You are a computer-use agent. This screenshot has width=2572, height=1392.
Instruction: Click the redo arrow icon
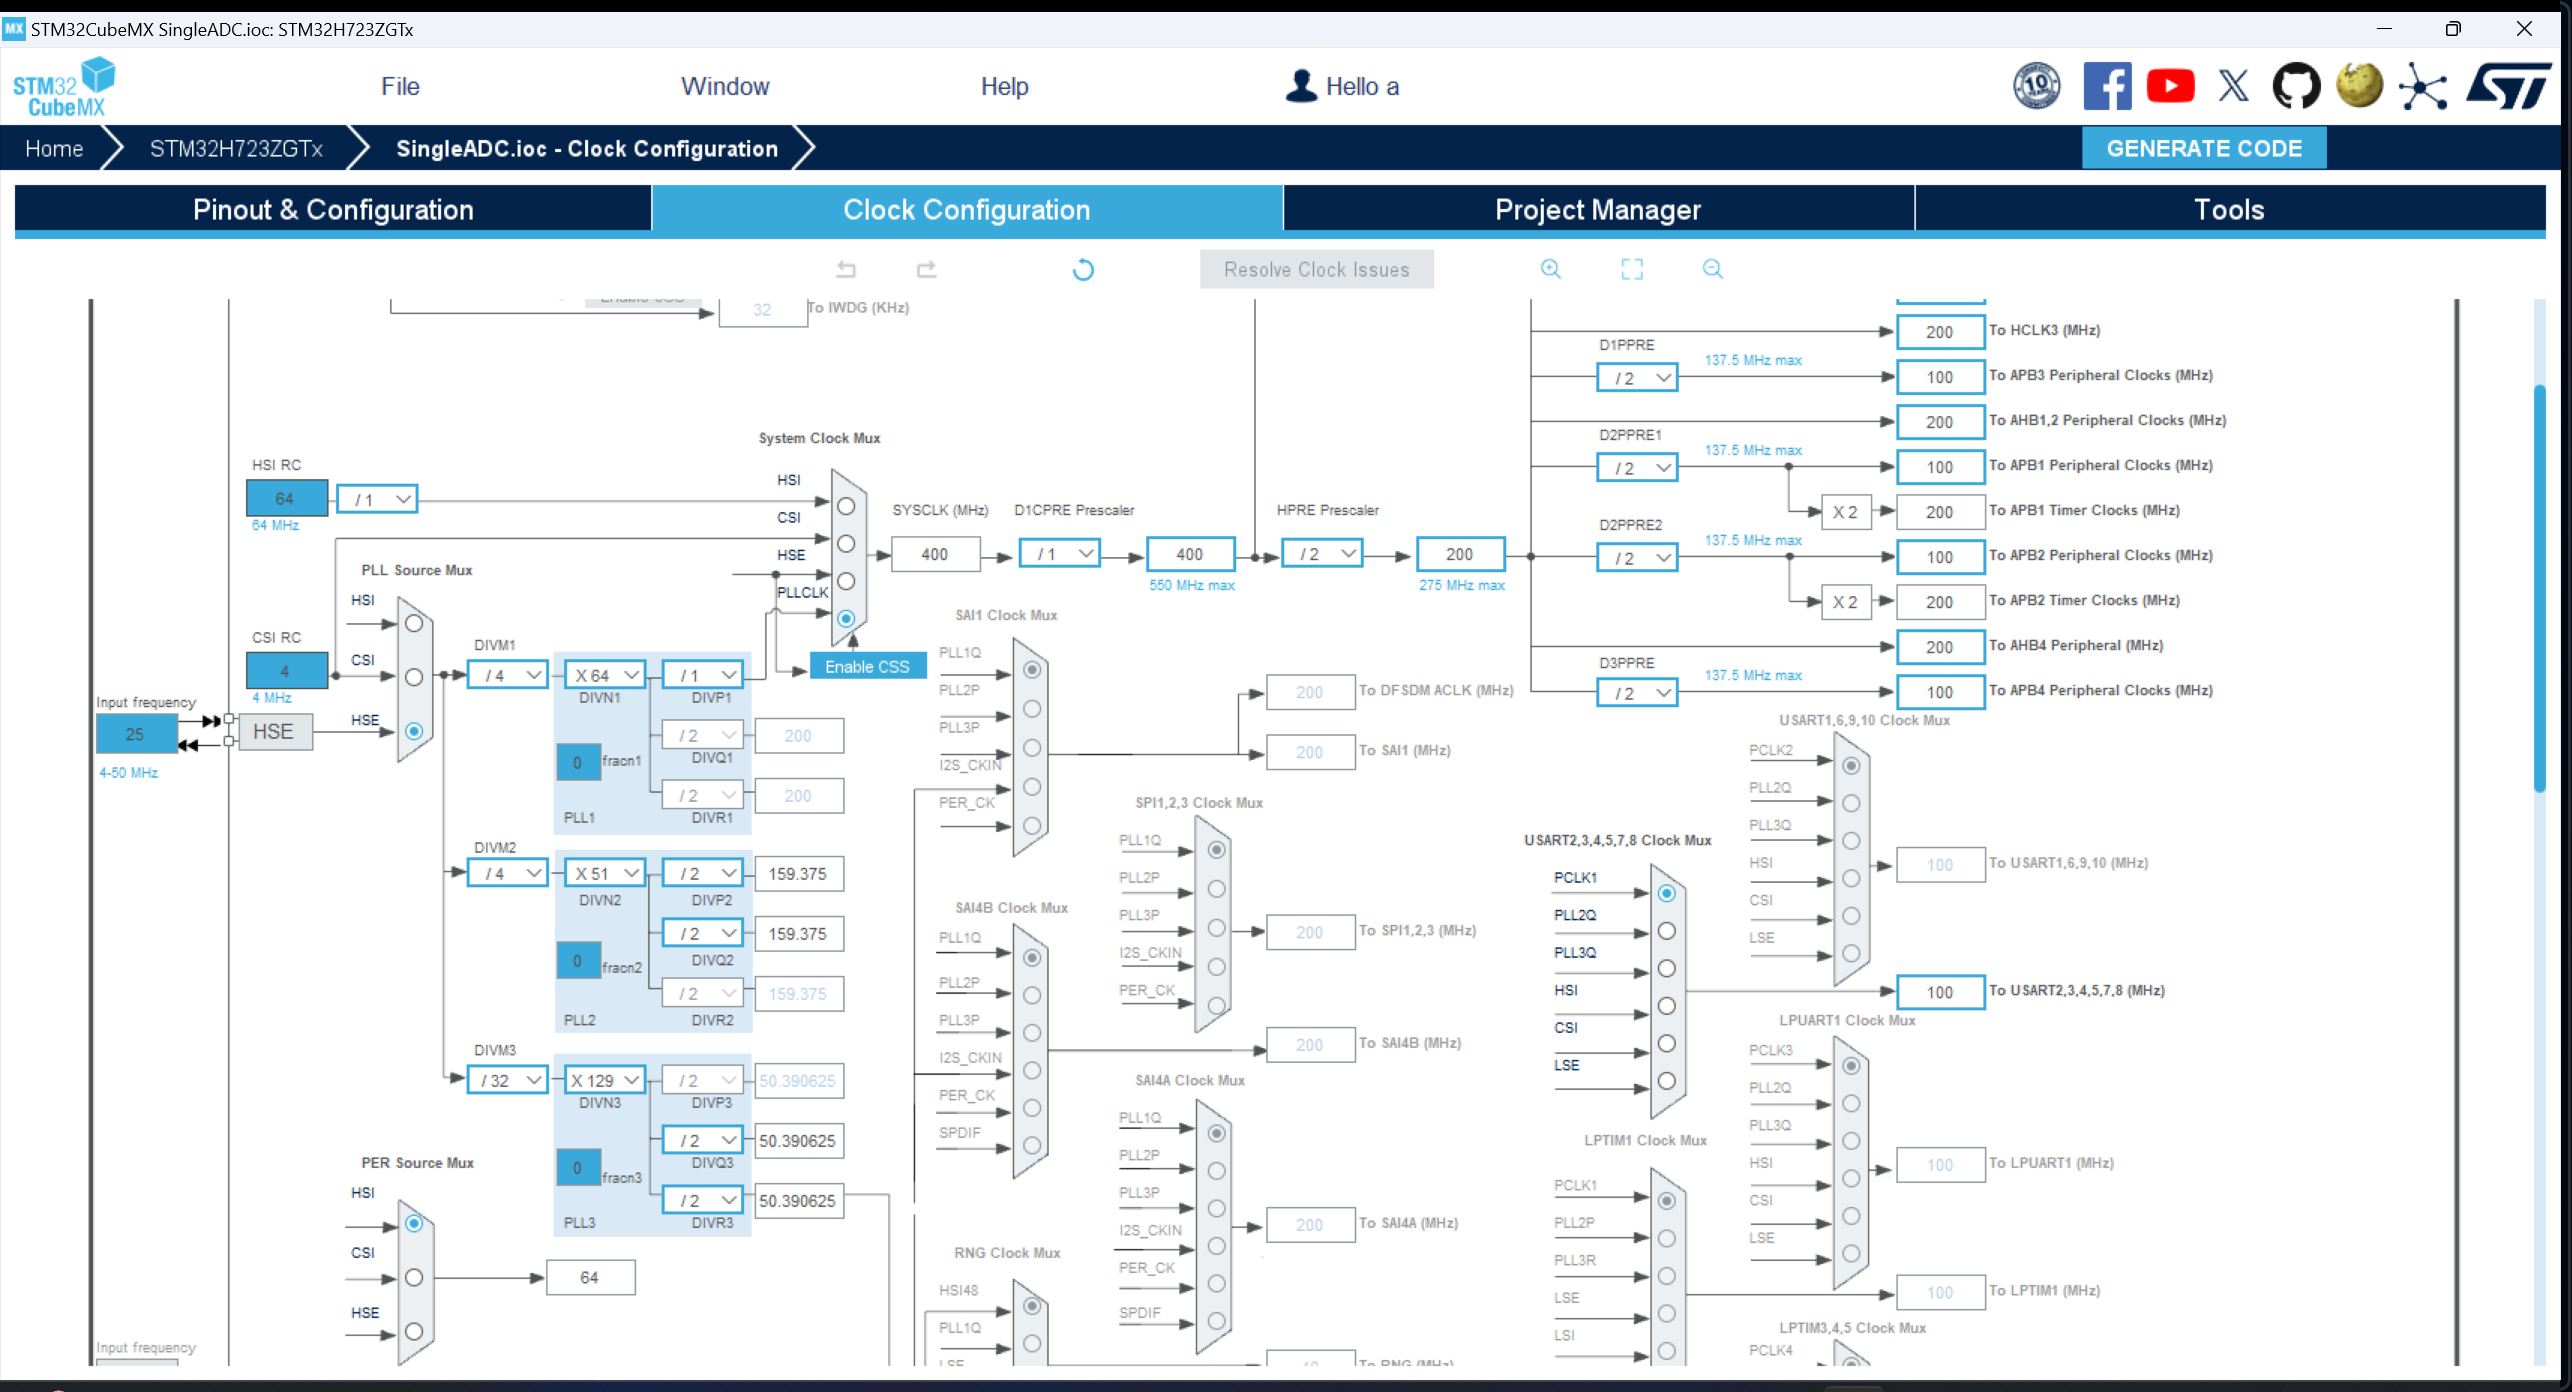[926, 269]
